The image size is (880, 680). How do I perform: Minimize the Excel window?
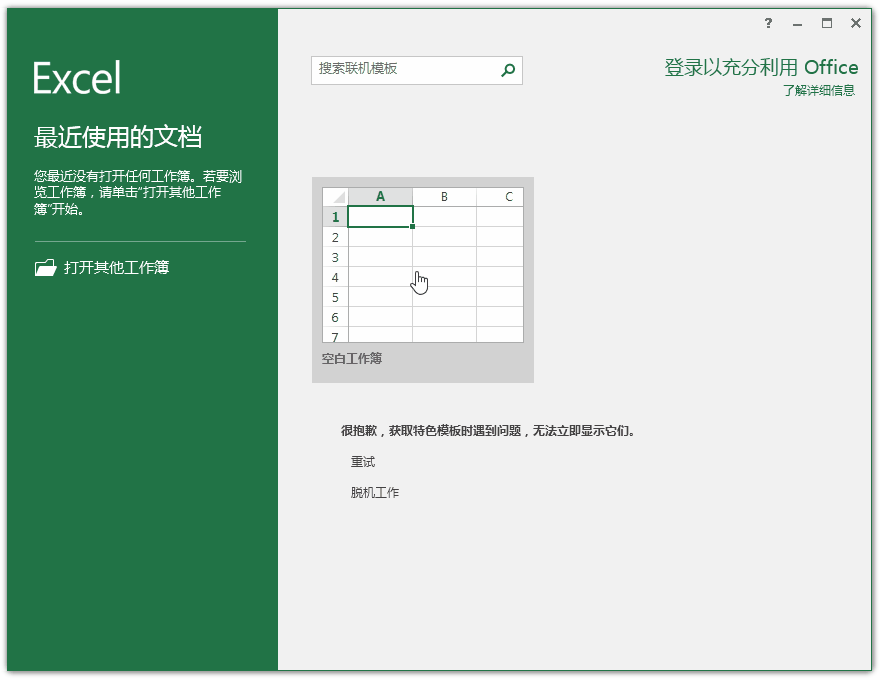click(x=796, y=23)
